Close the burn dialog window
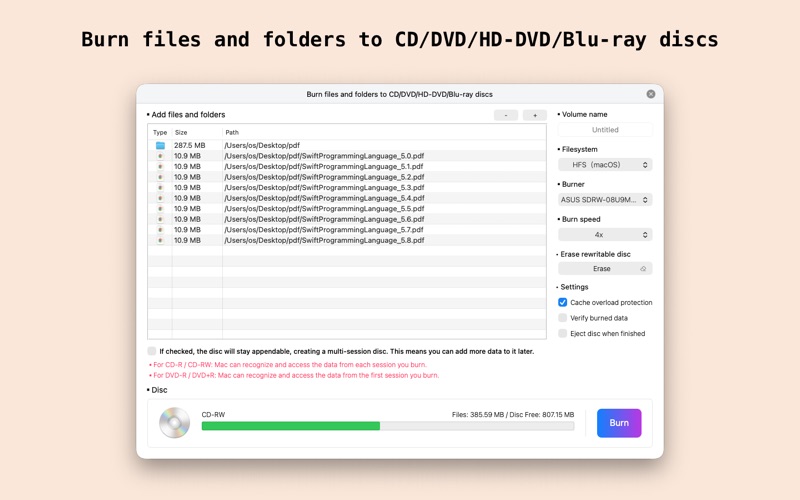 pos(651,94)
